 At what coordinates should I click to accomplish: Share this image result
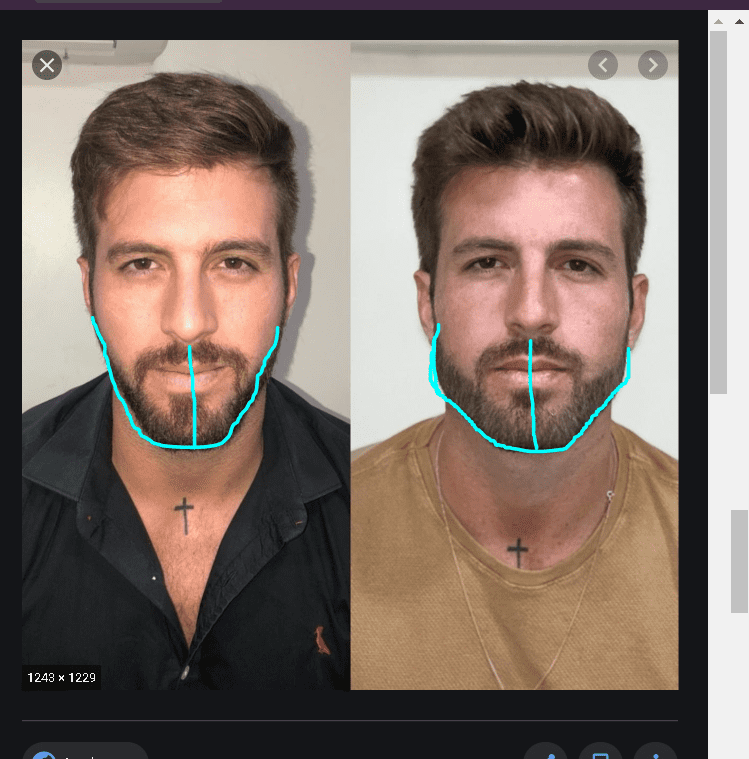(545, 753)
